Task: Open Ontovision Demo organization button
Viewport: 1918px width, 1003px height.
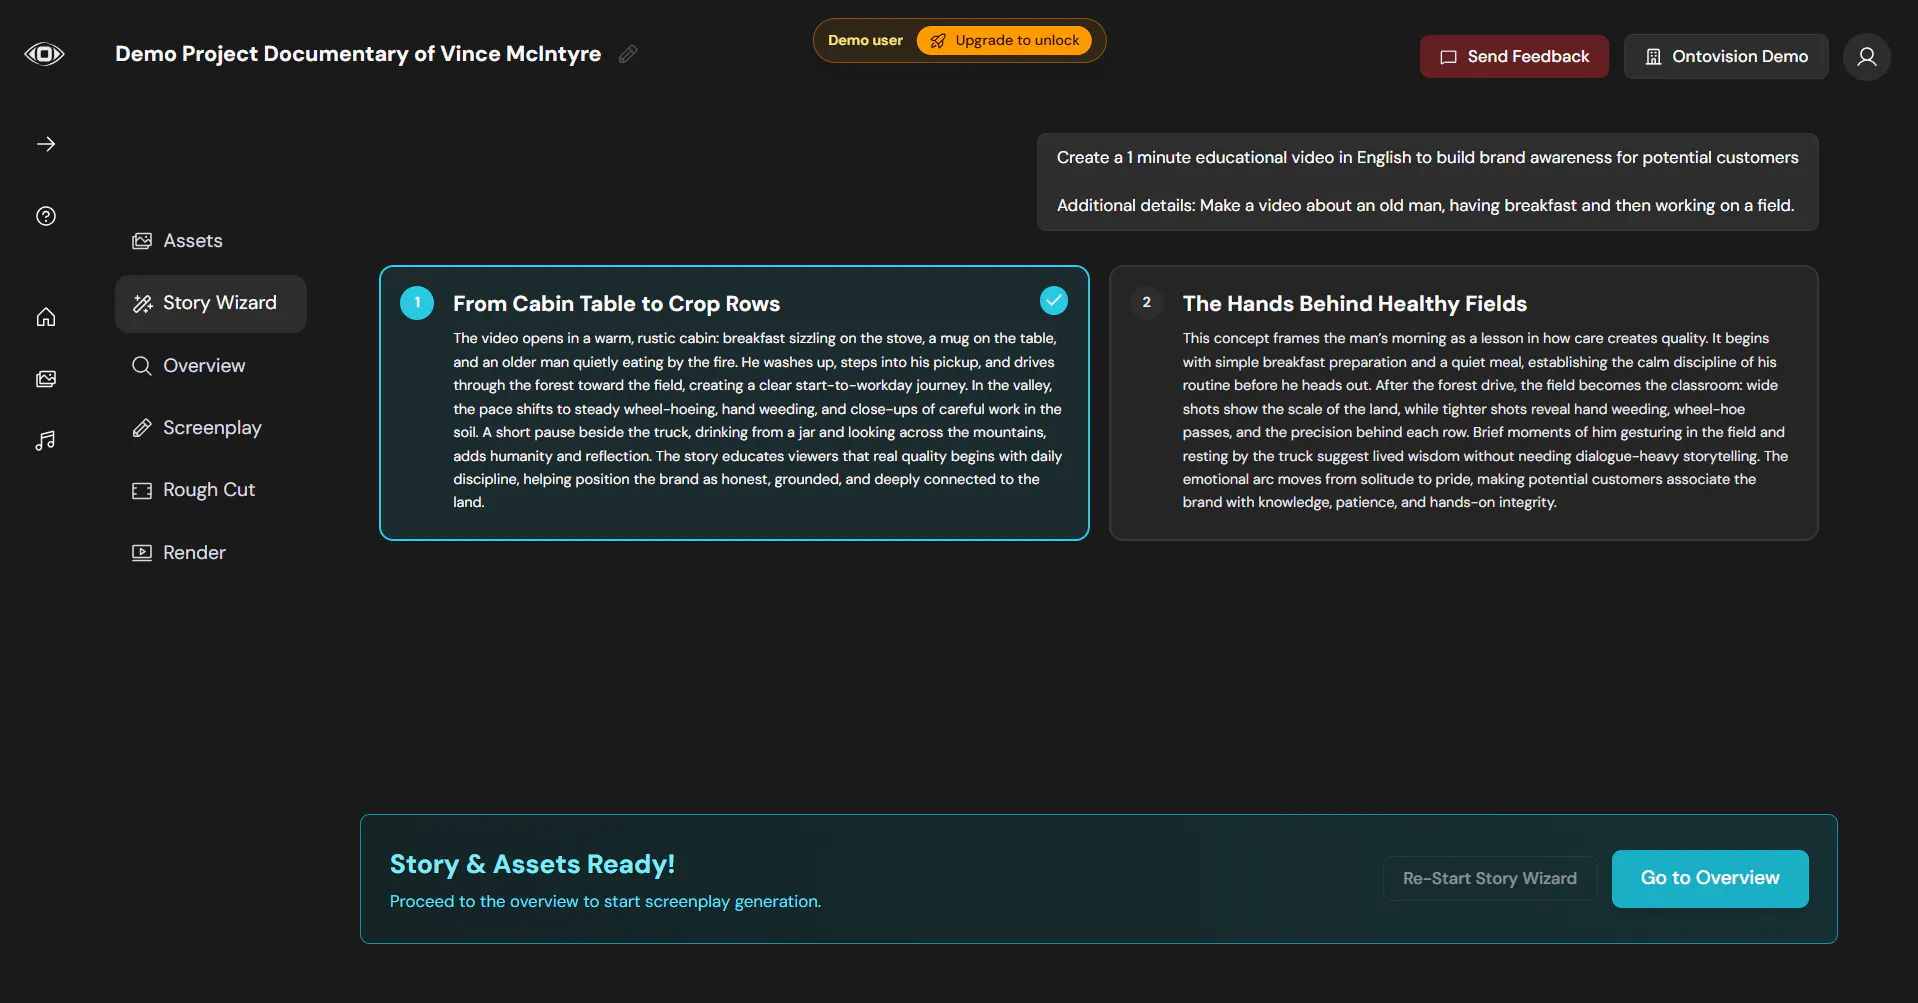Action: pos(1726,57)
